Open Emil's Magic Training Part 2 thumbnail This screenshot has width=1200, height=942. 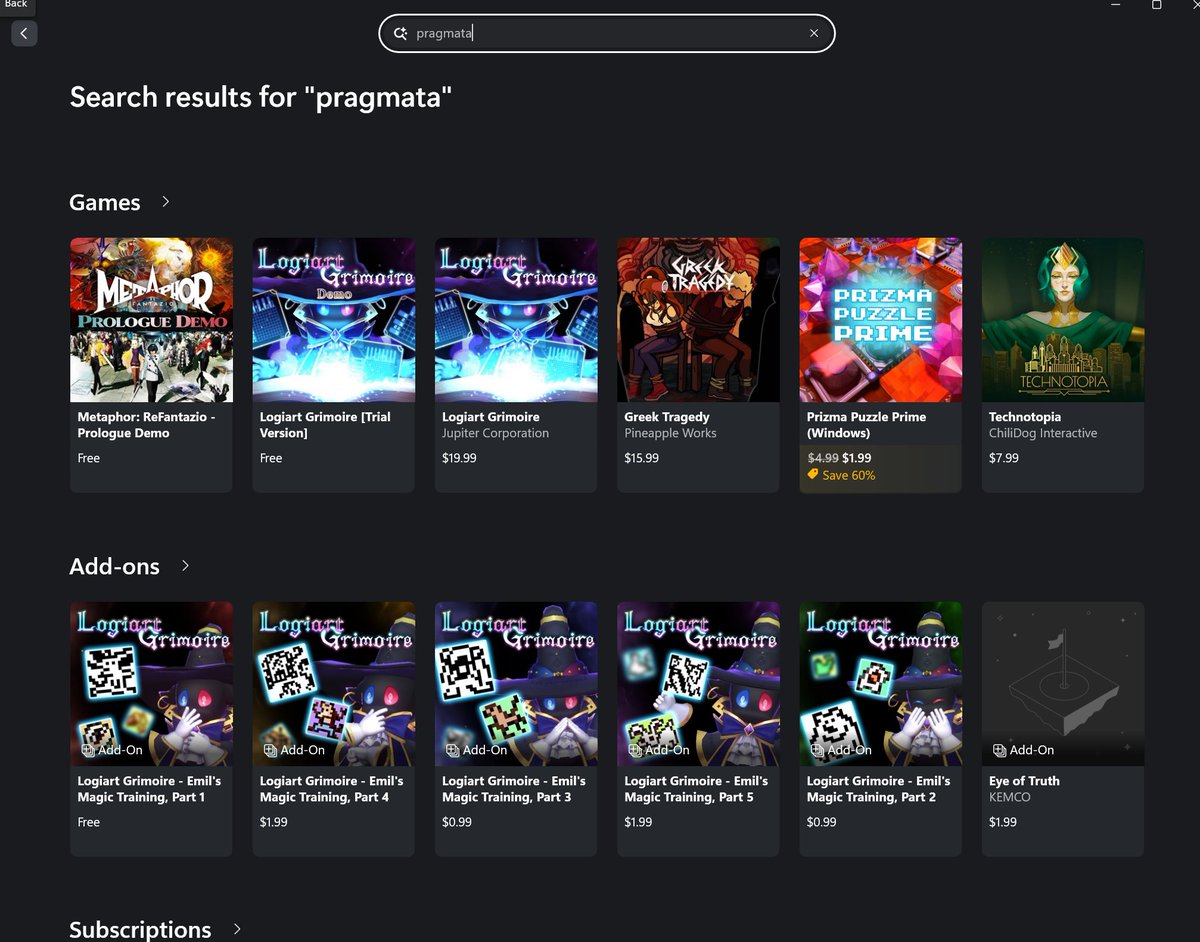tap(881, 684)
